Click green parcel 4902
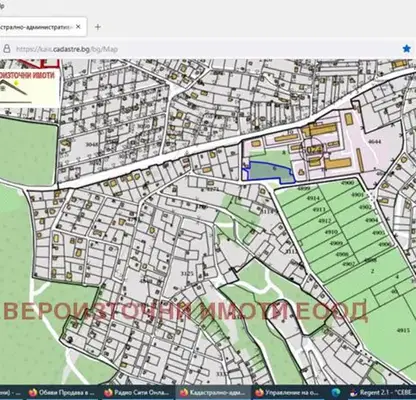Screen dimensions: 416x400 pos(365,207)
